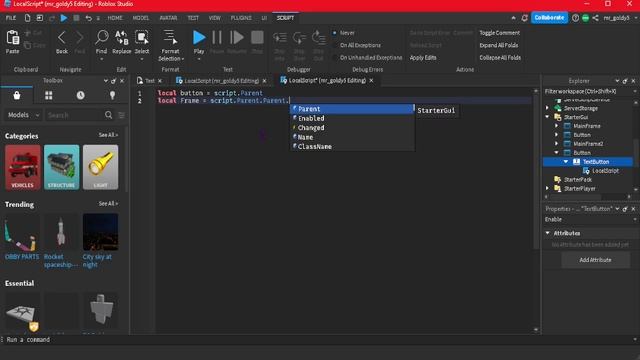The image size is (640, 360).
Task: Click the Paste clipboard icon
Action: (13, 38)
